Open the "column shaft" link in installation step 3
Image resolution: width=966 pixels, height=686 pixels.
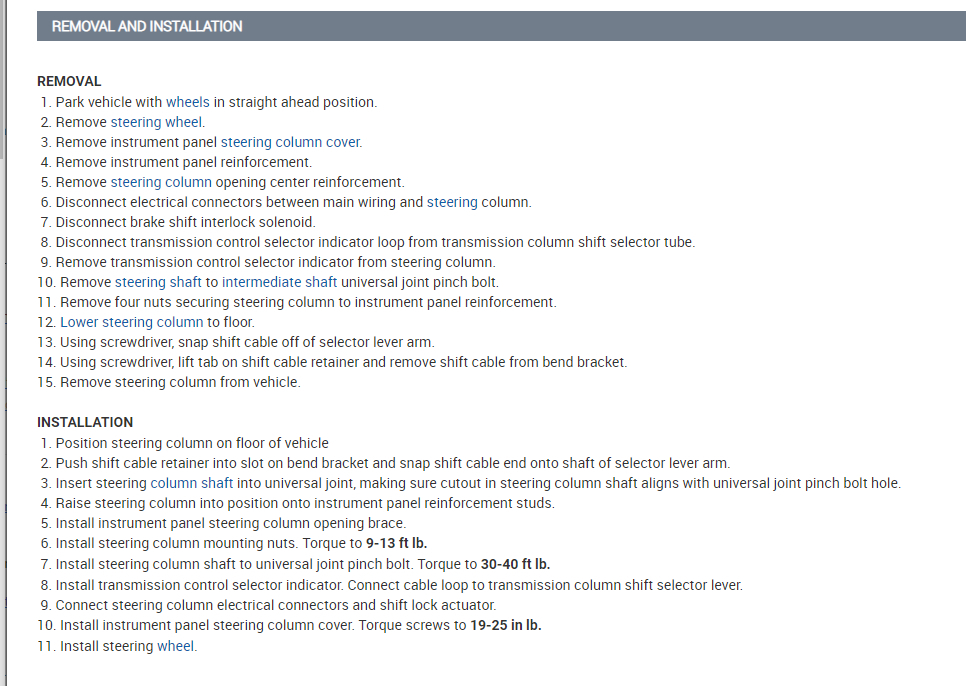click(191, 483)
